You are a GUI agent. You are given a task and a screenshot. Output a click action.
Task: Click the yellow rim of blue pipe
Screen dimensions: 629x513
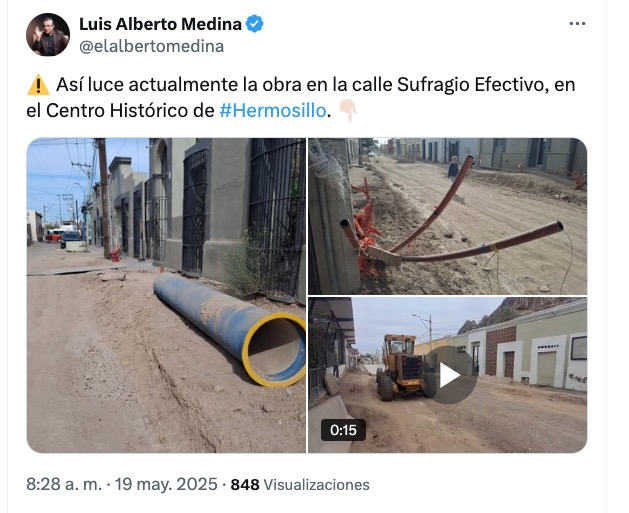click(x=275, y=350)
